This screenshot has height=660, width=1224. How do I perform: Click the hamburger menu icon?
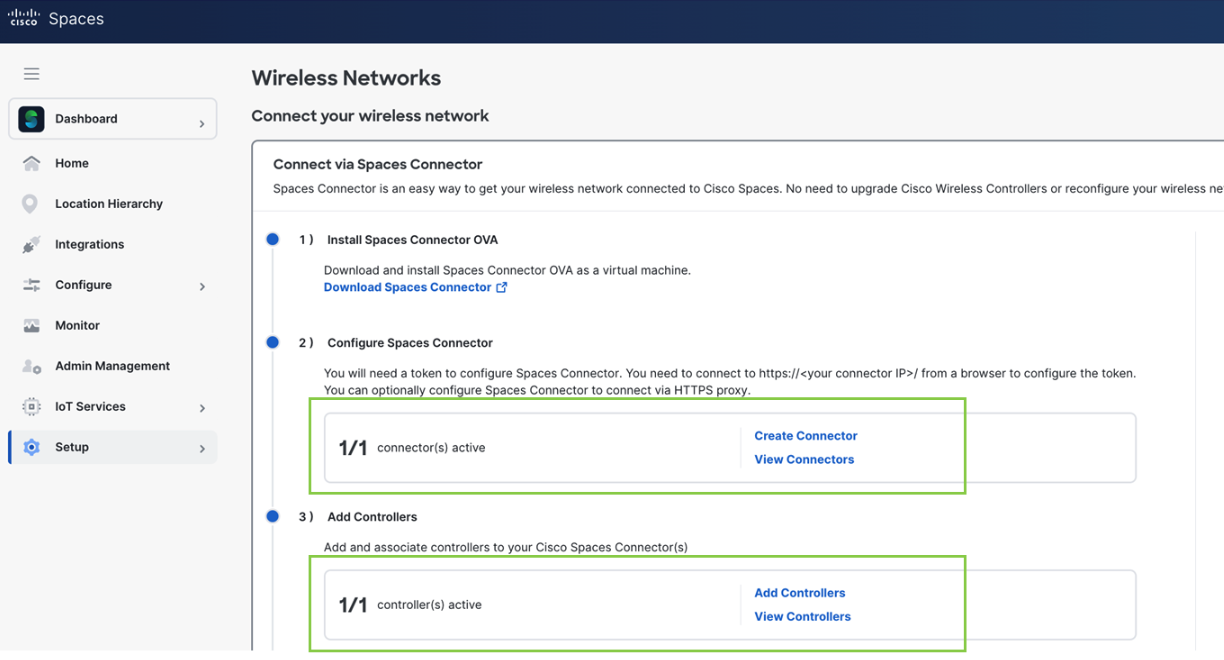(x=32, y=74)
